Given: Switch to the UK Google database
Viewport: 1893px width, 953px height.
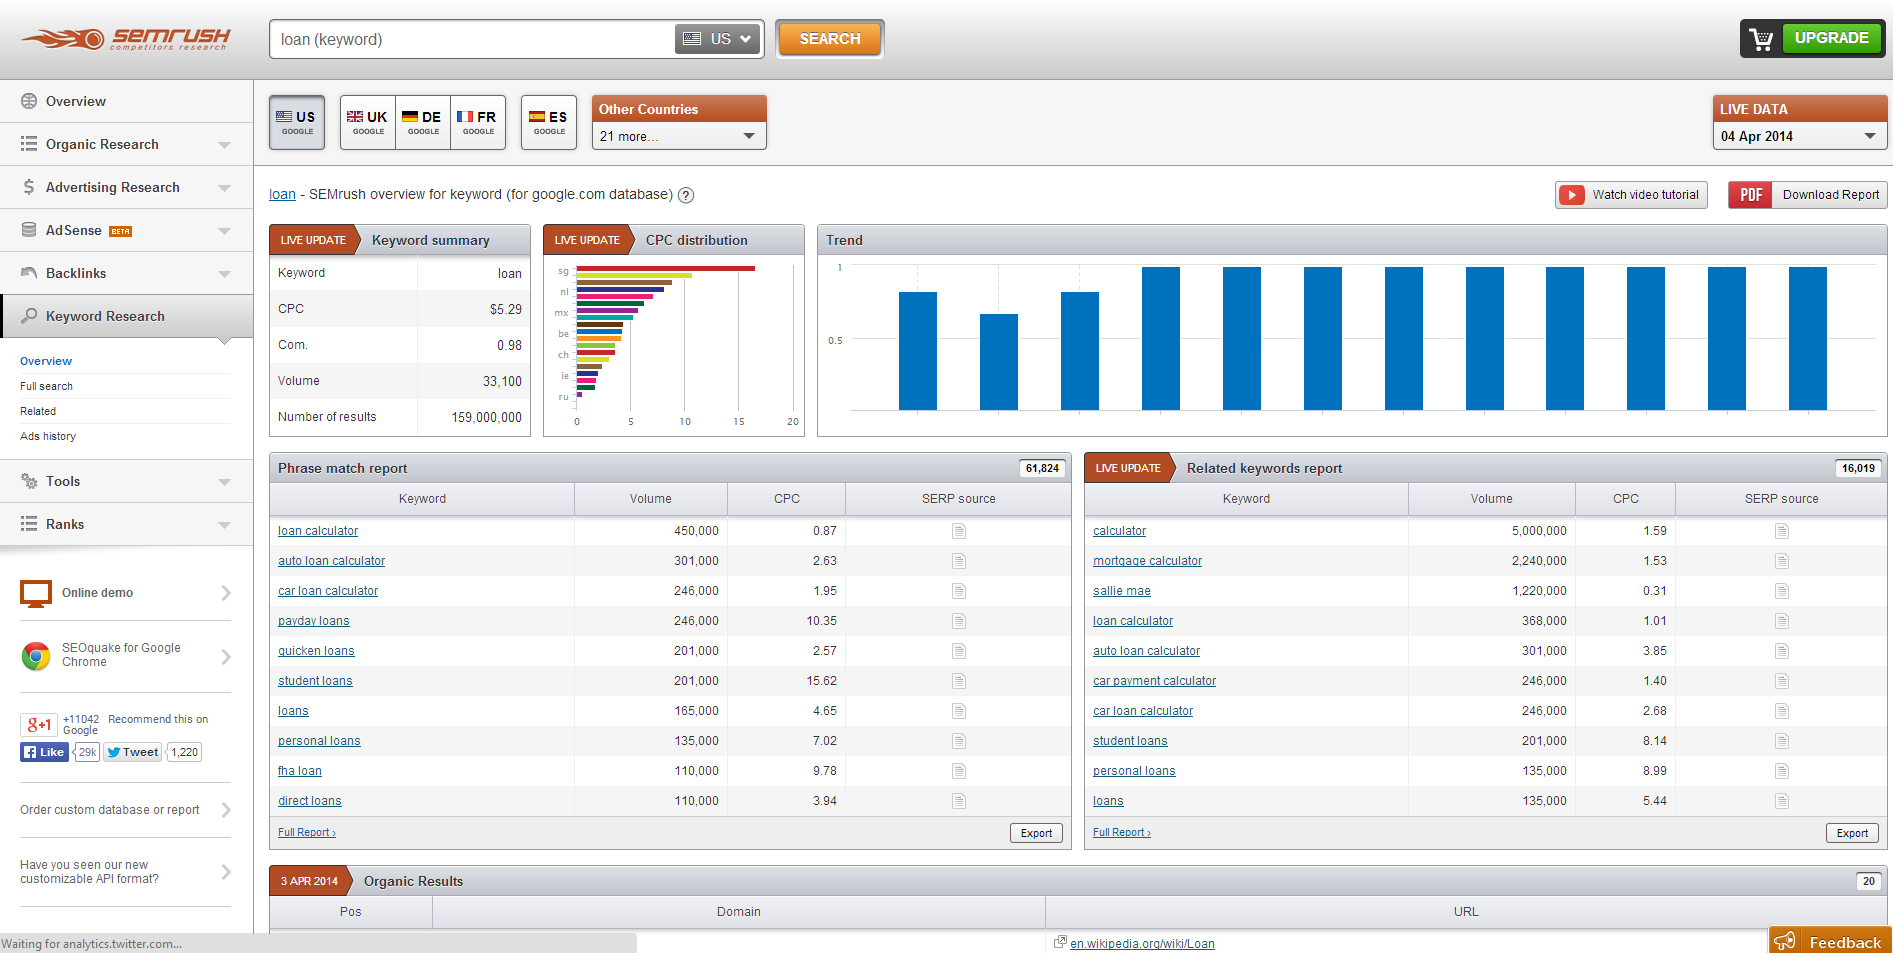Looking at the screenshot, I should pos(368,122).
